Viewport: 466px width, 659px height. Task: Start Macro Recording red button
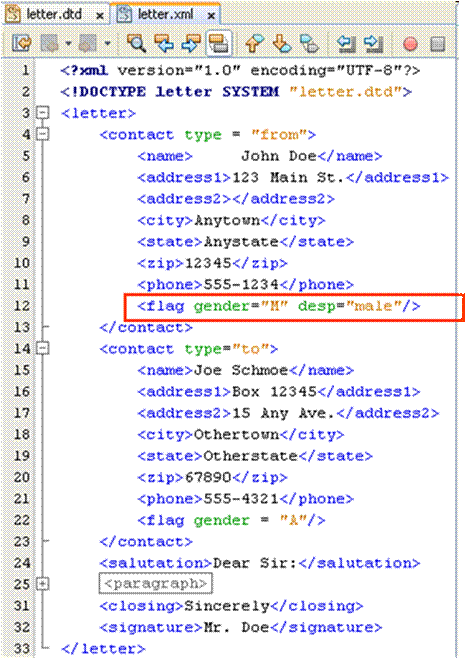tap(410, 44)
